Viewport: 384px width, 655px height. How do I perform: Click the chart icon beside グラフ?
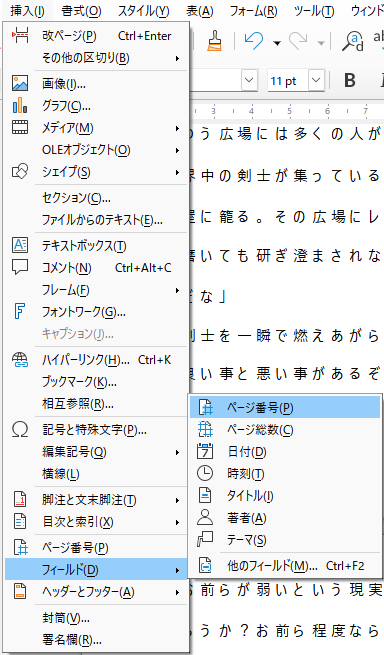(x=20, y=106)
